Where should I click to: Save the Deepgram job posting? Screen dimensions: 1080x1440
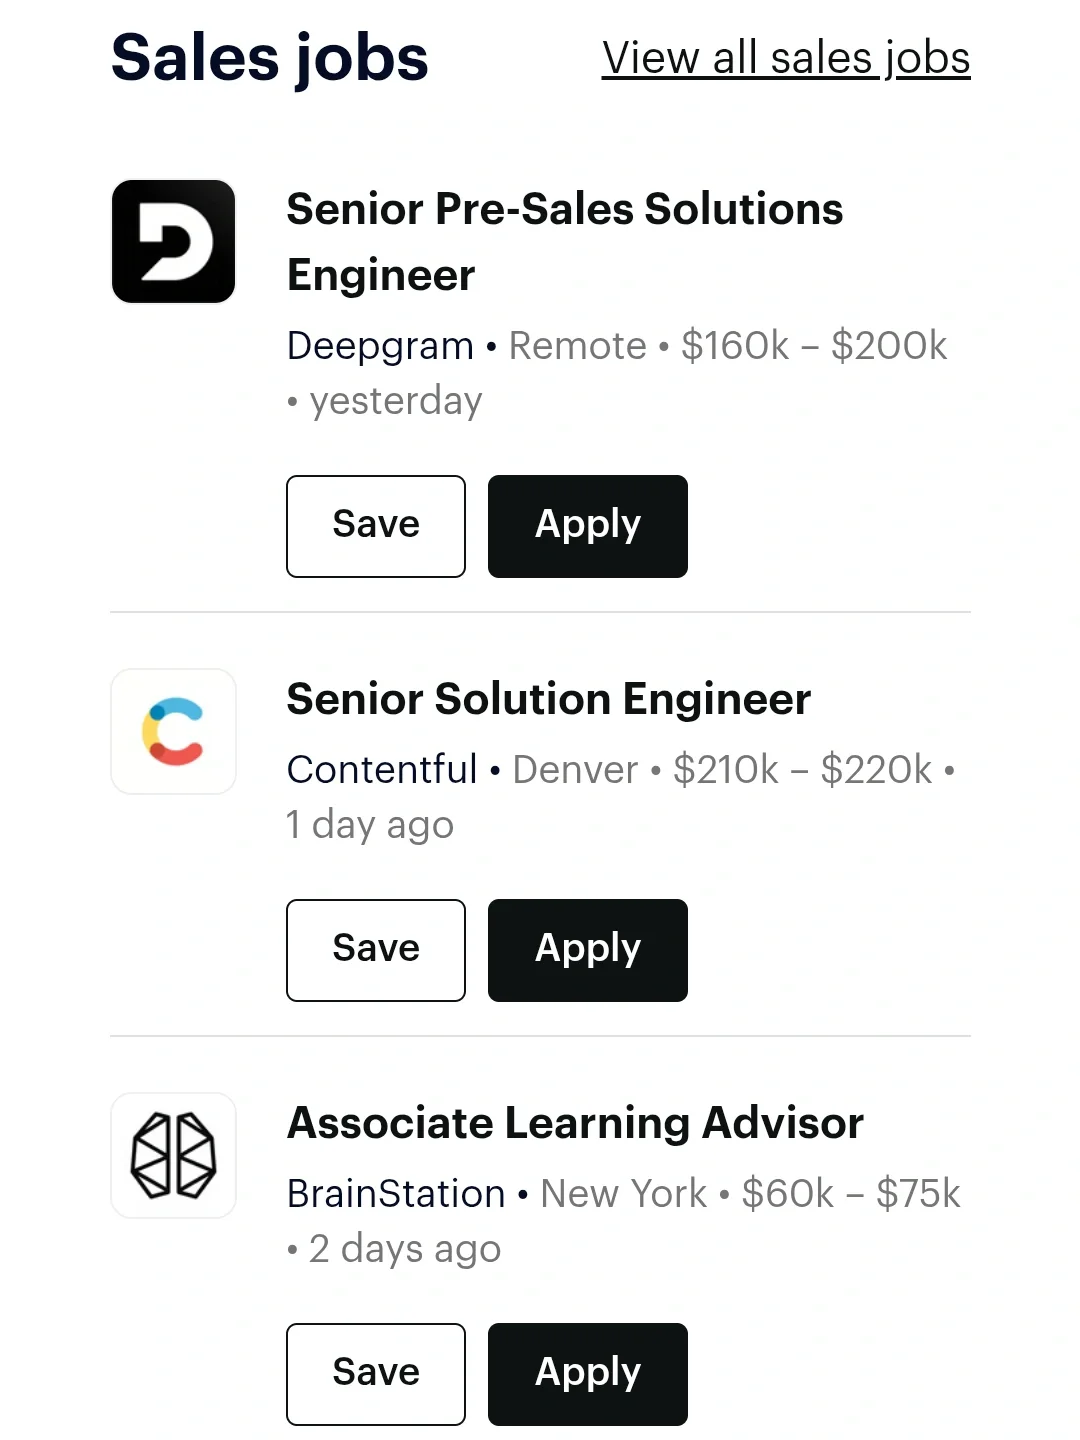click(376, 526)
